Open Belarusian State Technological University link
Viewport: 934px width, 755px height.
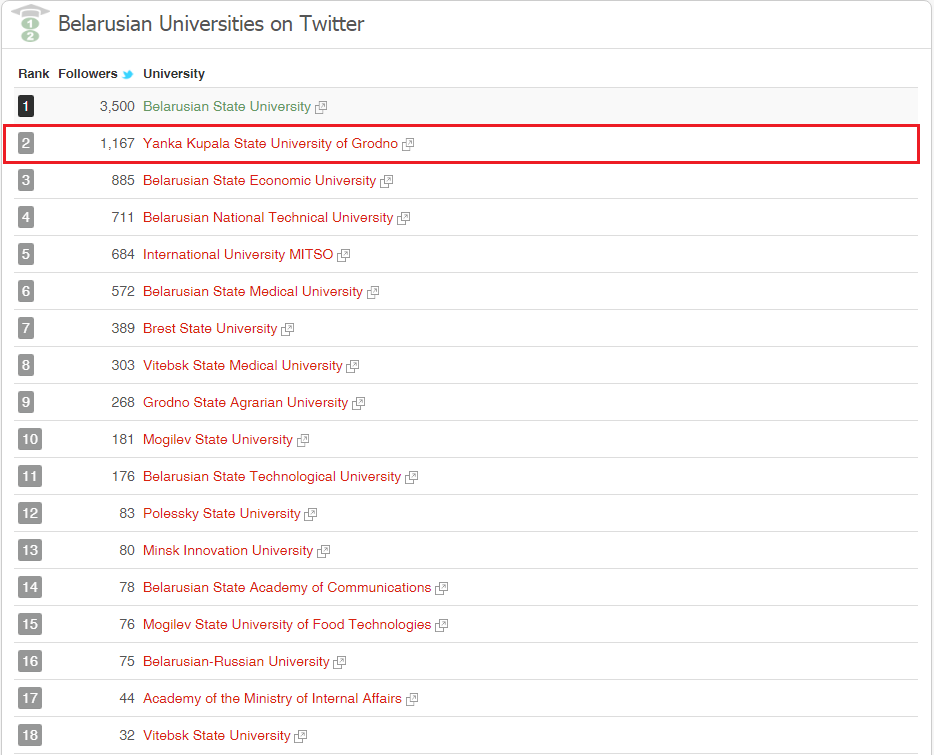[272, 476]
